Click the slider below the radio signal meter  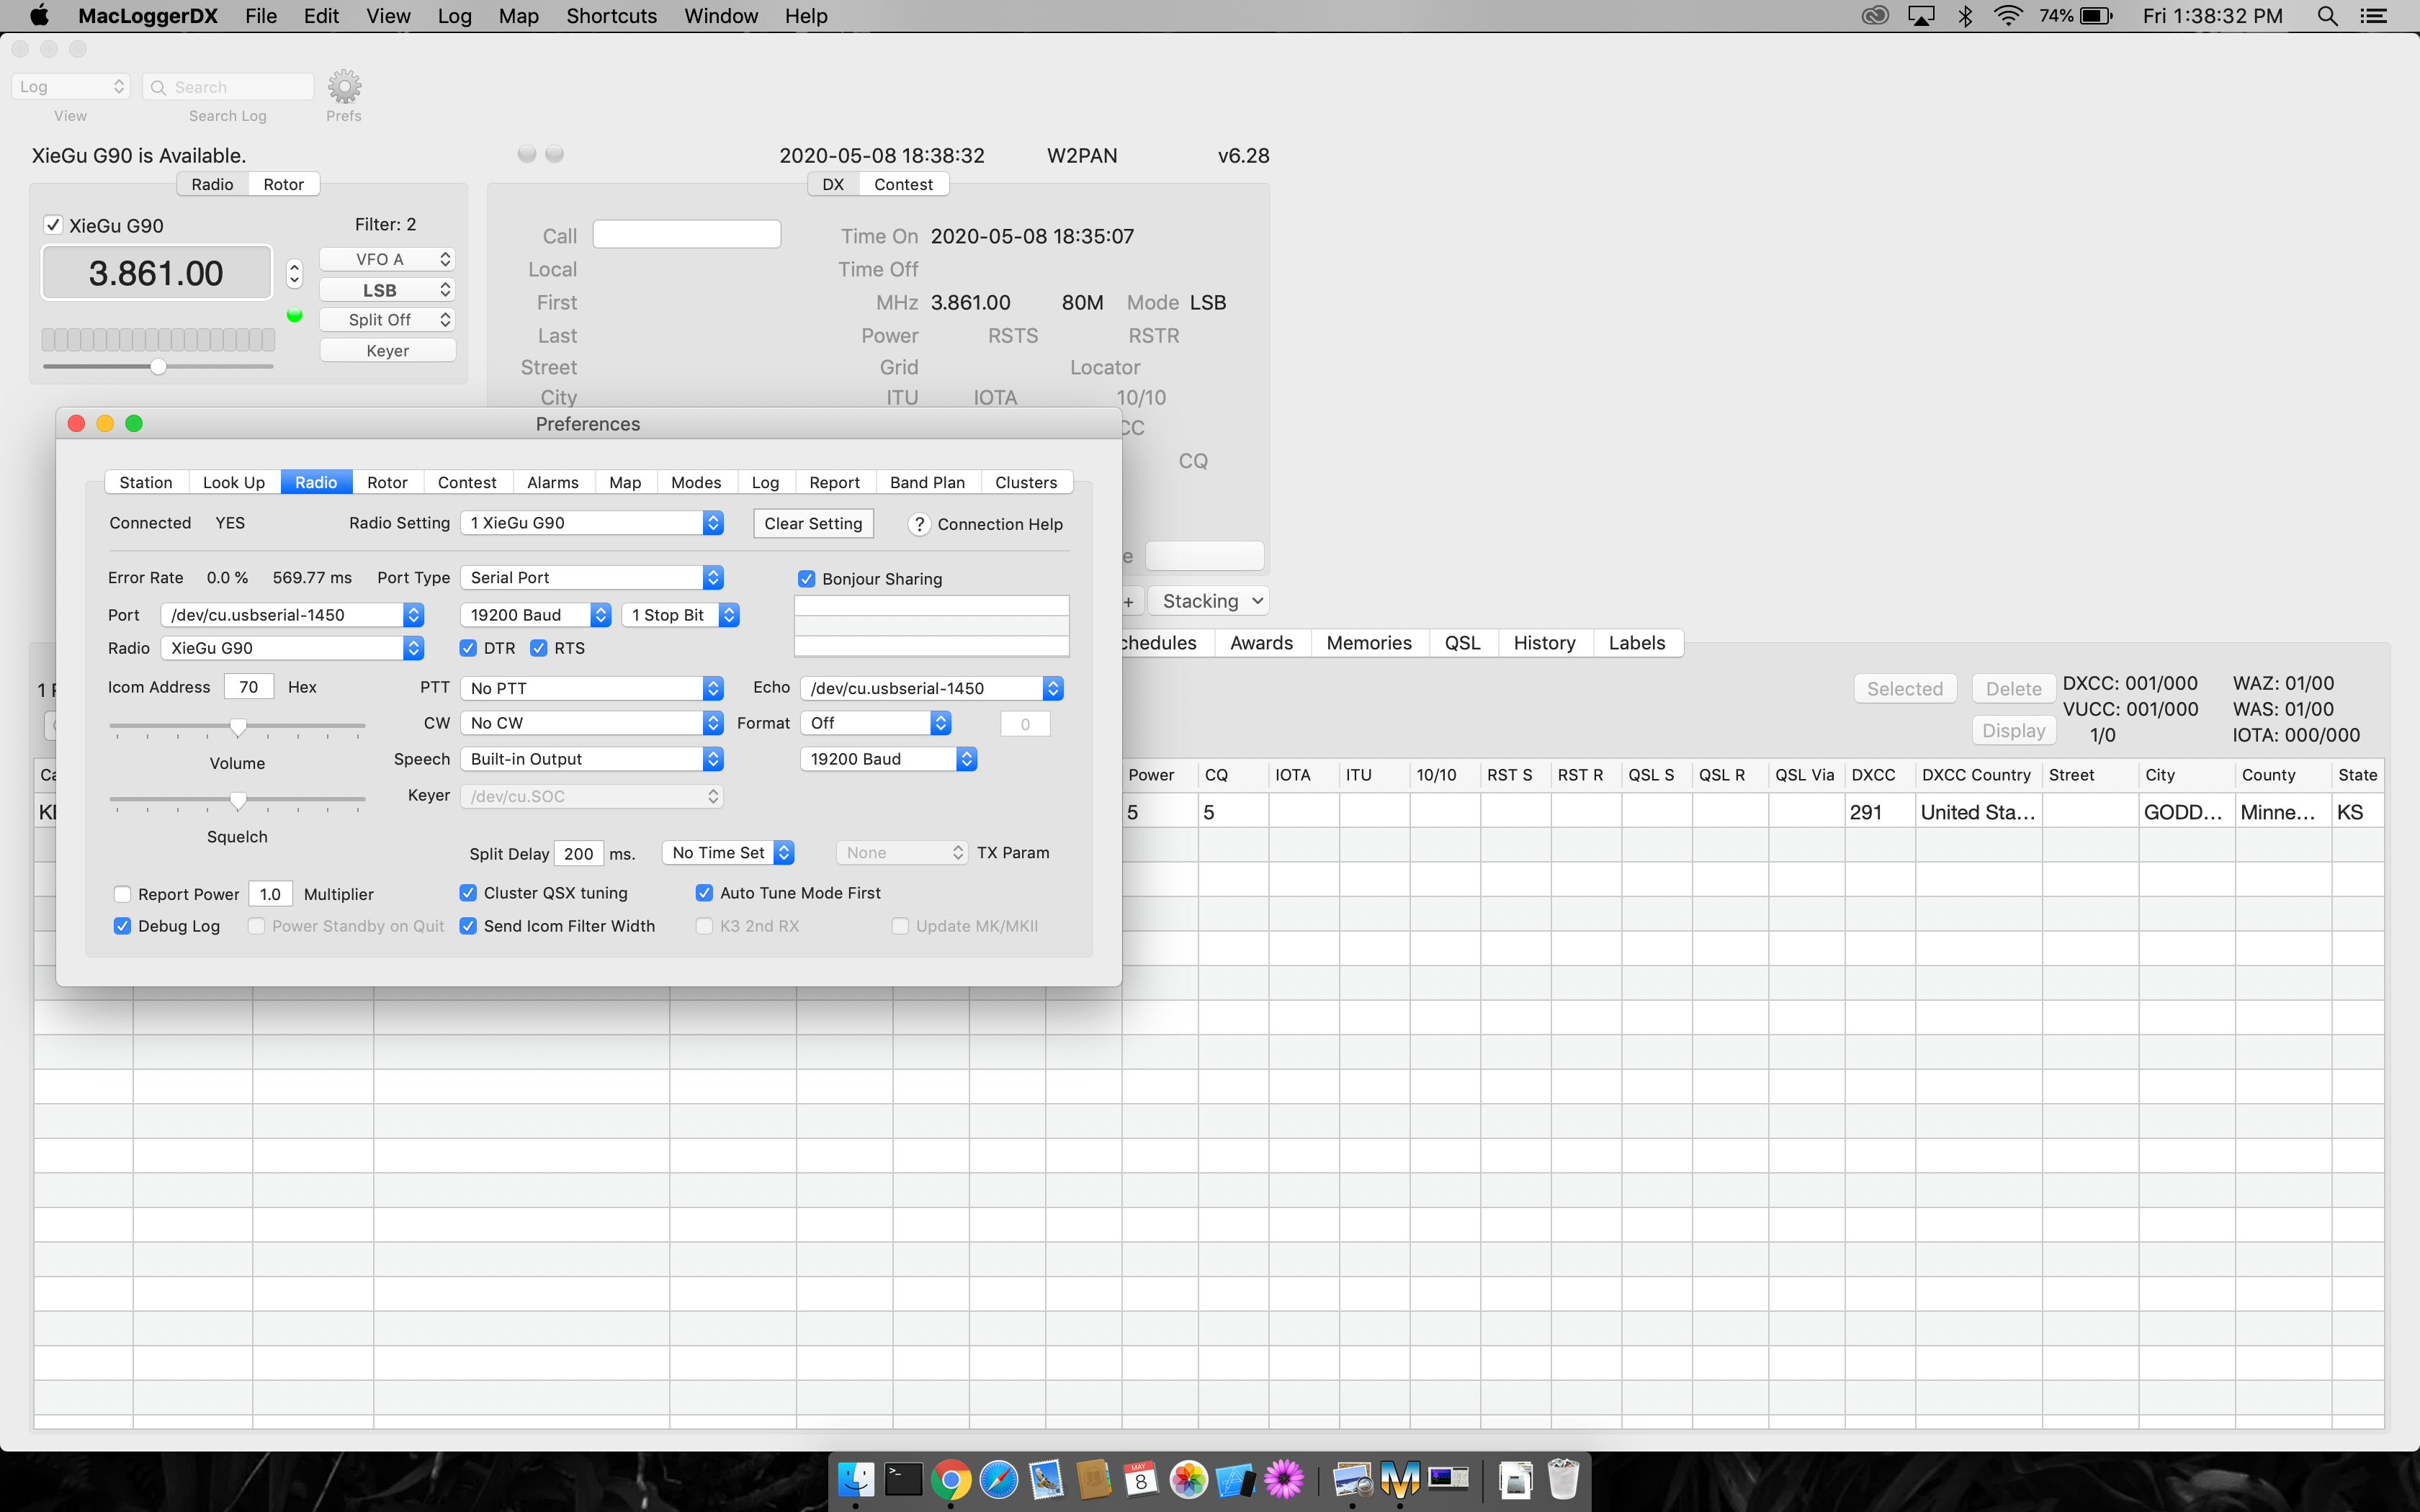[x=158, y=367]
